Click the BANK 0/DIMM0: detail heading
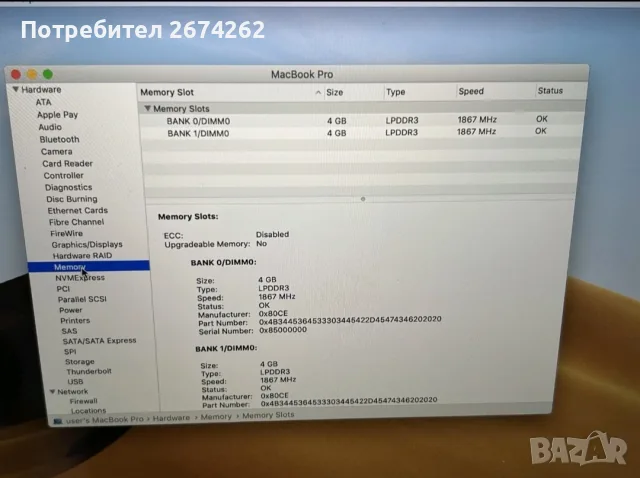The width and height of the screenshot is (640, 478). pyautogui.click(x=223, y=262)
